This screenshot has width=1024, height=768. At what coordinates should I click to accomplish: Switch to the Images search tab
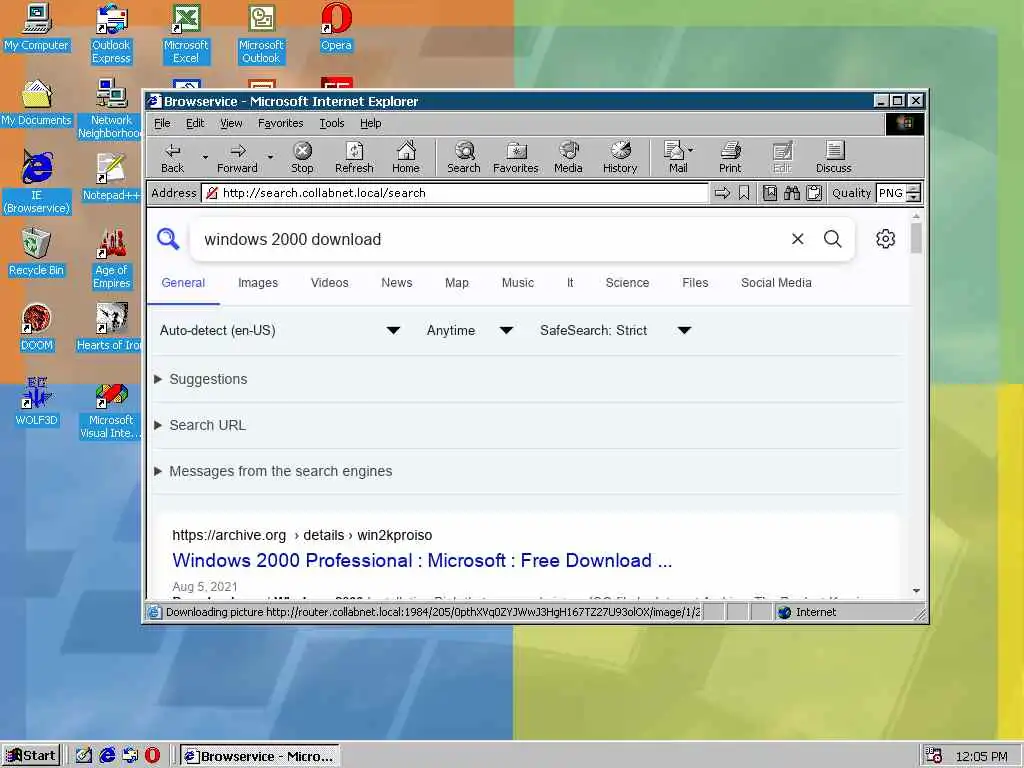(258, 283)
